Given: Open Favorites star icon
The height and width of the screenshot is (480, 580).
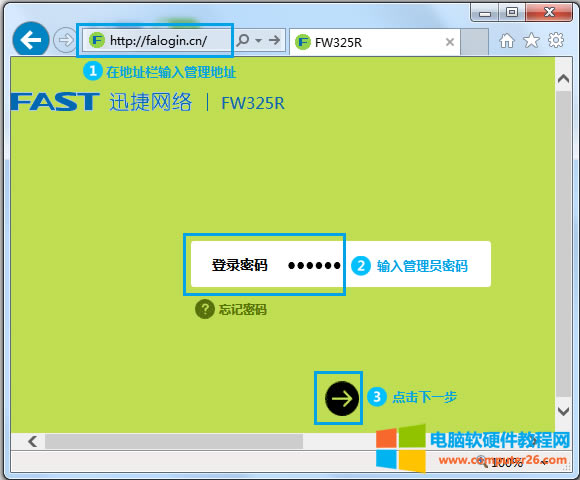Looking at the screenshot, I should point(531,40).
